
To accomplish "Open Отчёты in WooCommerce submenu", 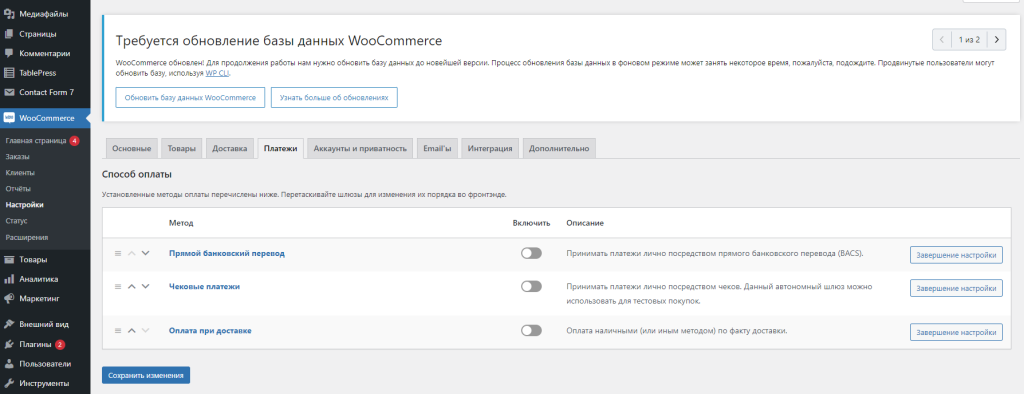I will click(x=18, y=189).
